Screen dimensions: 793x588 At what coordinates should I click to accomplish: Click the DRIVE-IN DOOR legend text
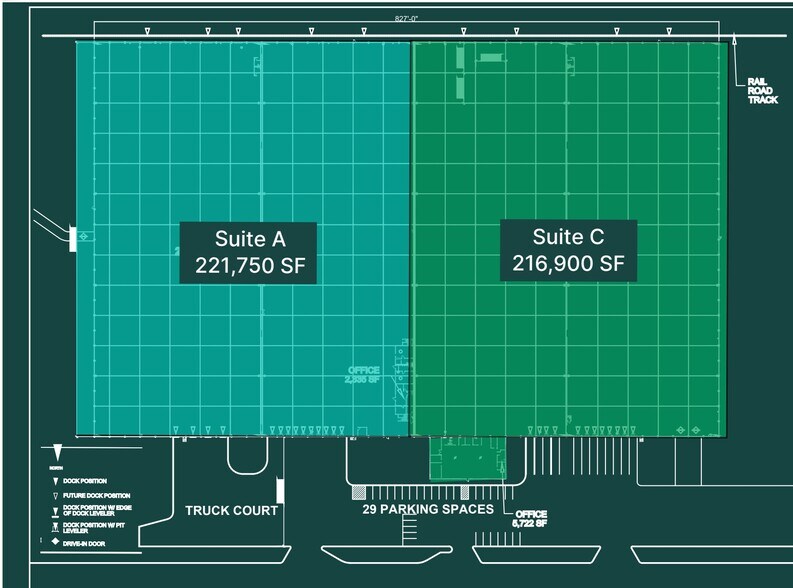(x=86, y=543)
